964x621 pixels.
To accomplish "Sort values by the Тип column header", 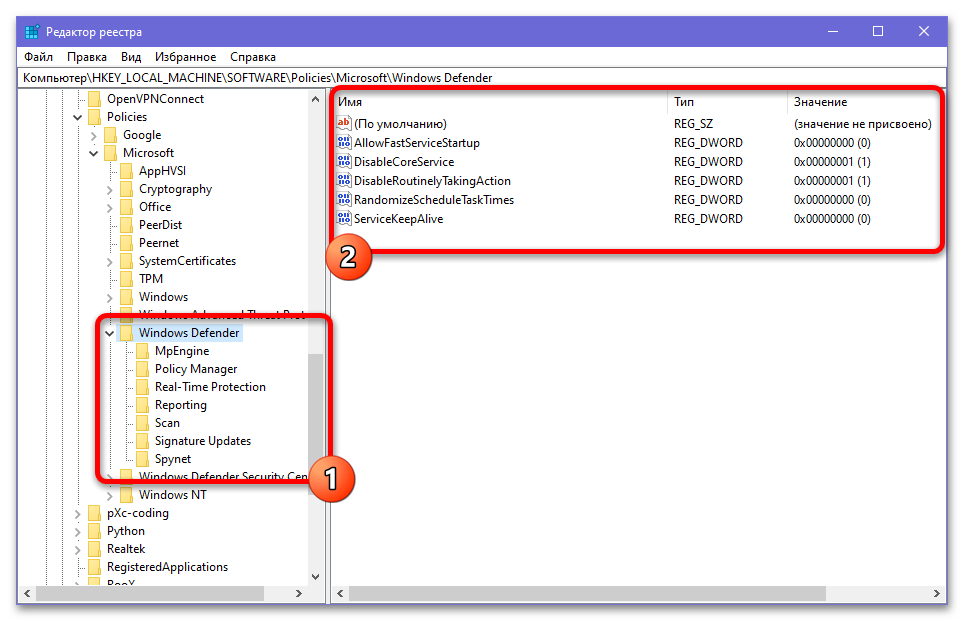I will coord(727,102).
